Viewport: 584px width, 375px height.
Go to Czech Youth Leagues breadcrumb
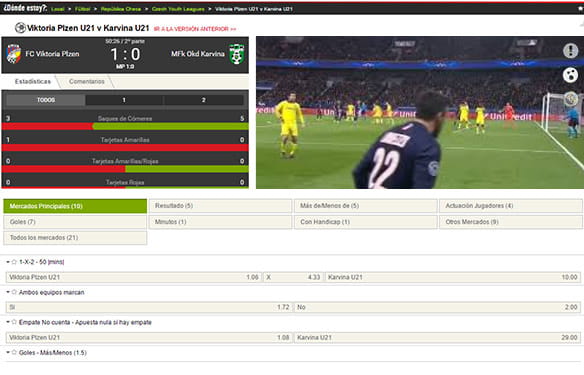pyautogui.click(x=178, y=9)
